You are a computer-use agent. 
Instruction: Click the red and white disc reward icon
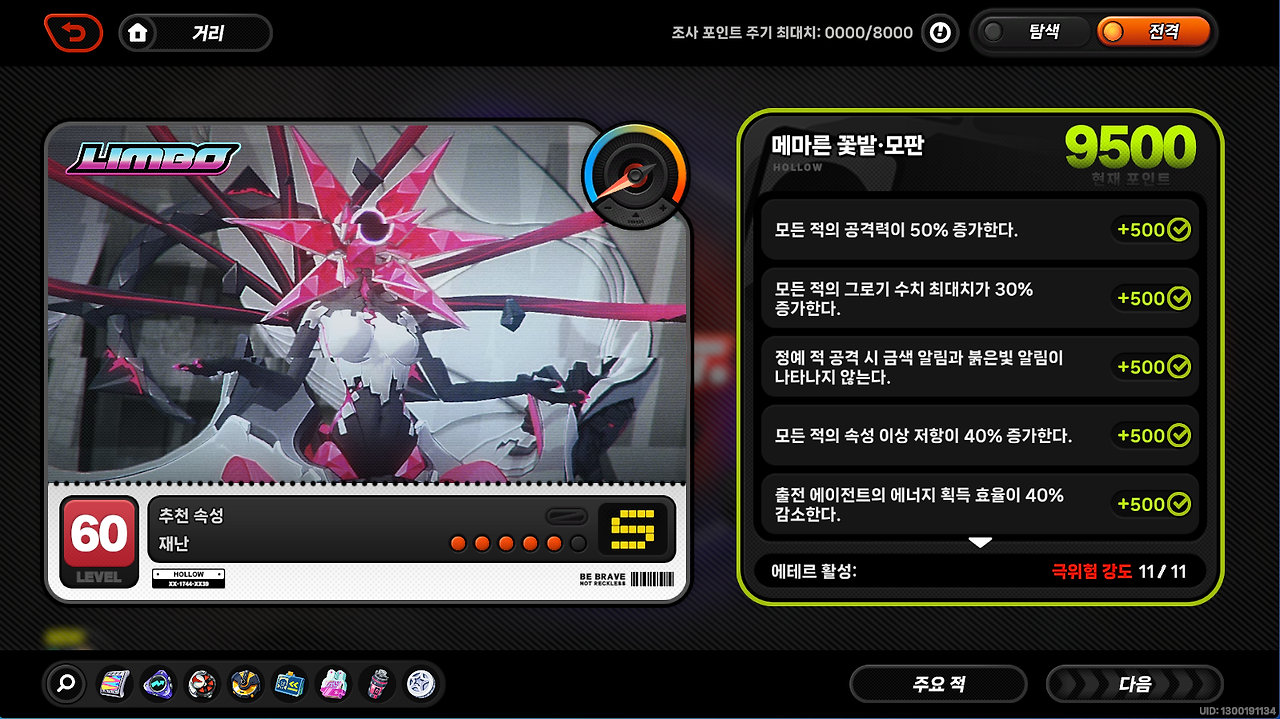pyautogui.click(x=202, y=684)
